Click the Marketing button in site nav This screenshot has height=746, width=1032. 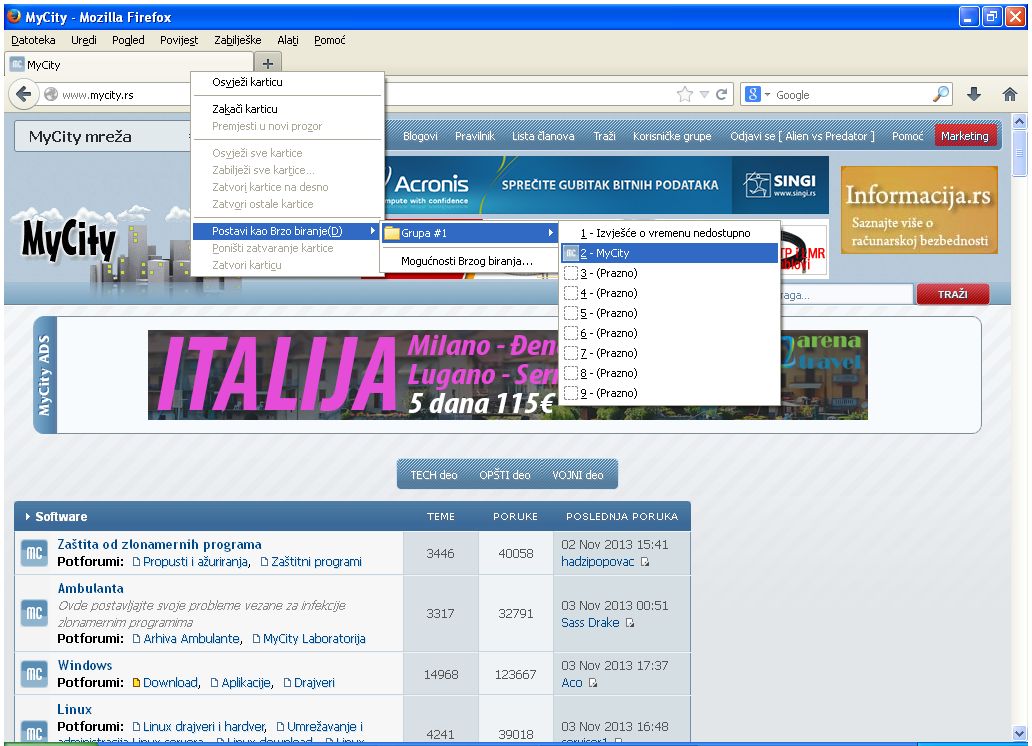point(964,136)
